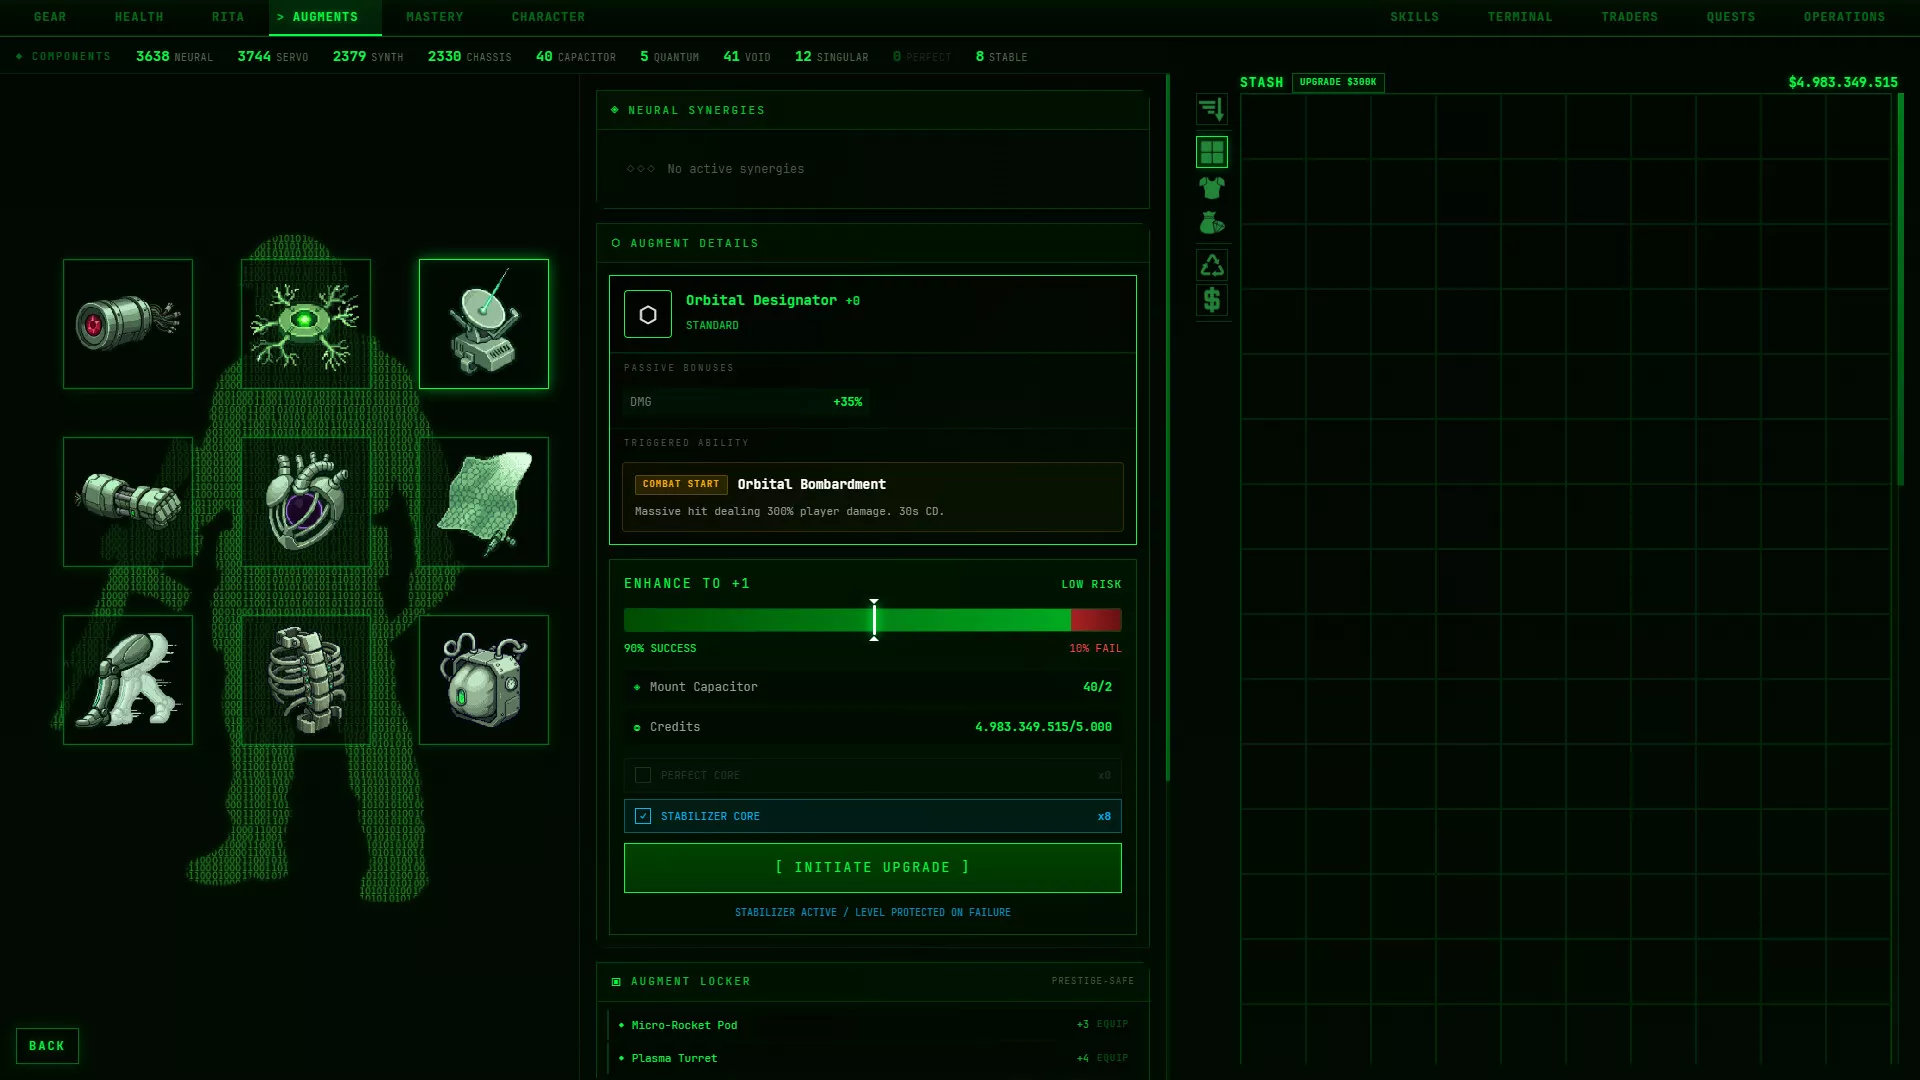The image size is (1920, 1080).
Task: Open the Traders menu
Action: pyautogui.click(x=1630, y=17)
